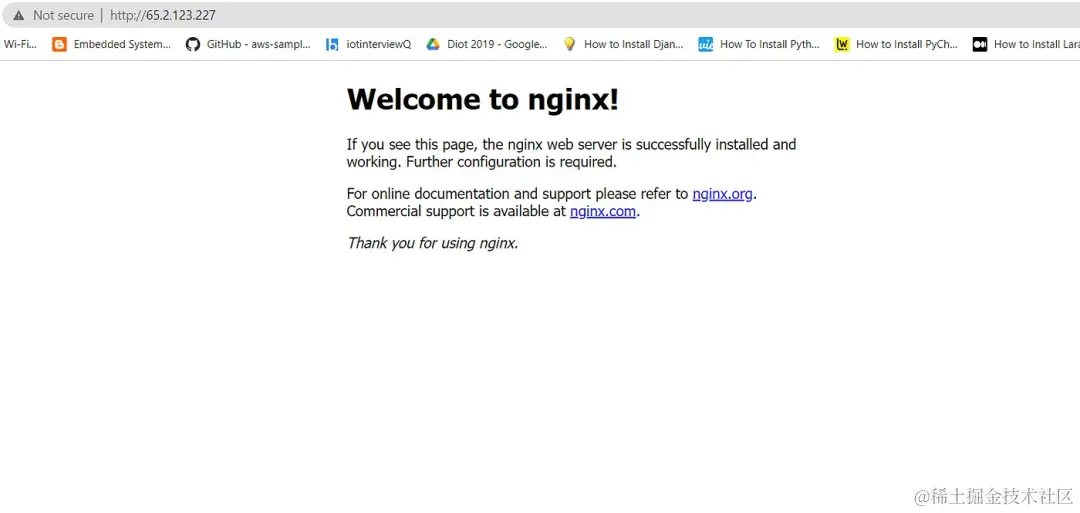Click the Not secure label text
This screenshot has width=1080, height=513.
point(63,15)
